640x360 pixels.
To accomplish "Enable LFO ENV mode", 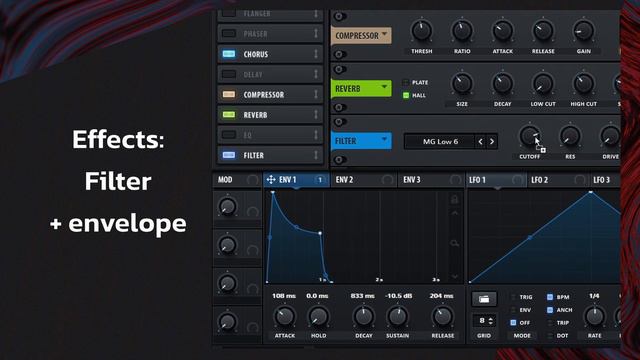I will (x=513, y=310).
